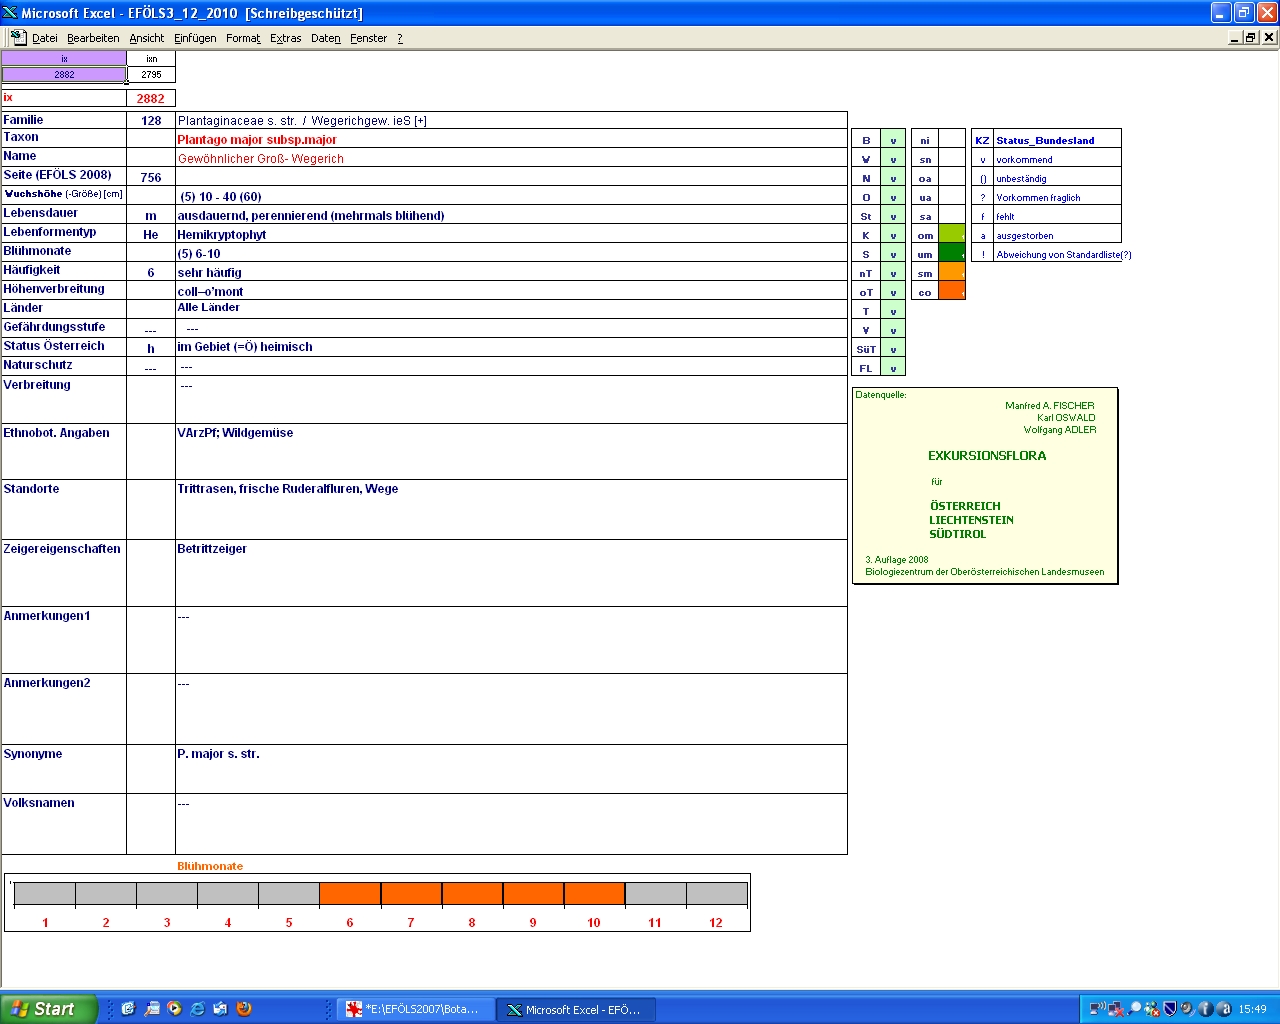Click the Windows Start button

(x=49, y=1009)
